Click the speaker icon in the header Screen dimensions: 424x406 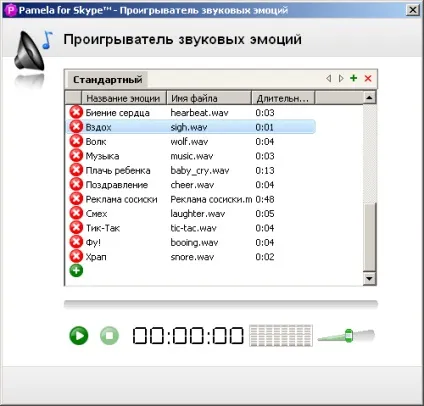29,50
